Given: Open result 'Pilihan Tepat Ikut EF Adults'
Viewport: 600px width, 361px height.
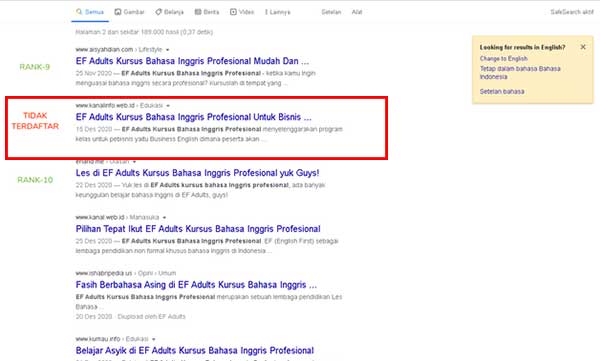Looking at the screenshot, I should pyautogui.click(x=198, y=229).
